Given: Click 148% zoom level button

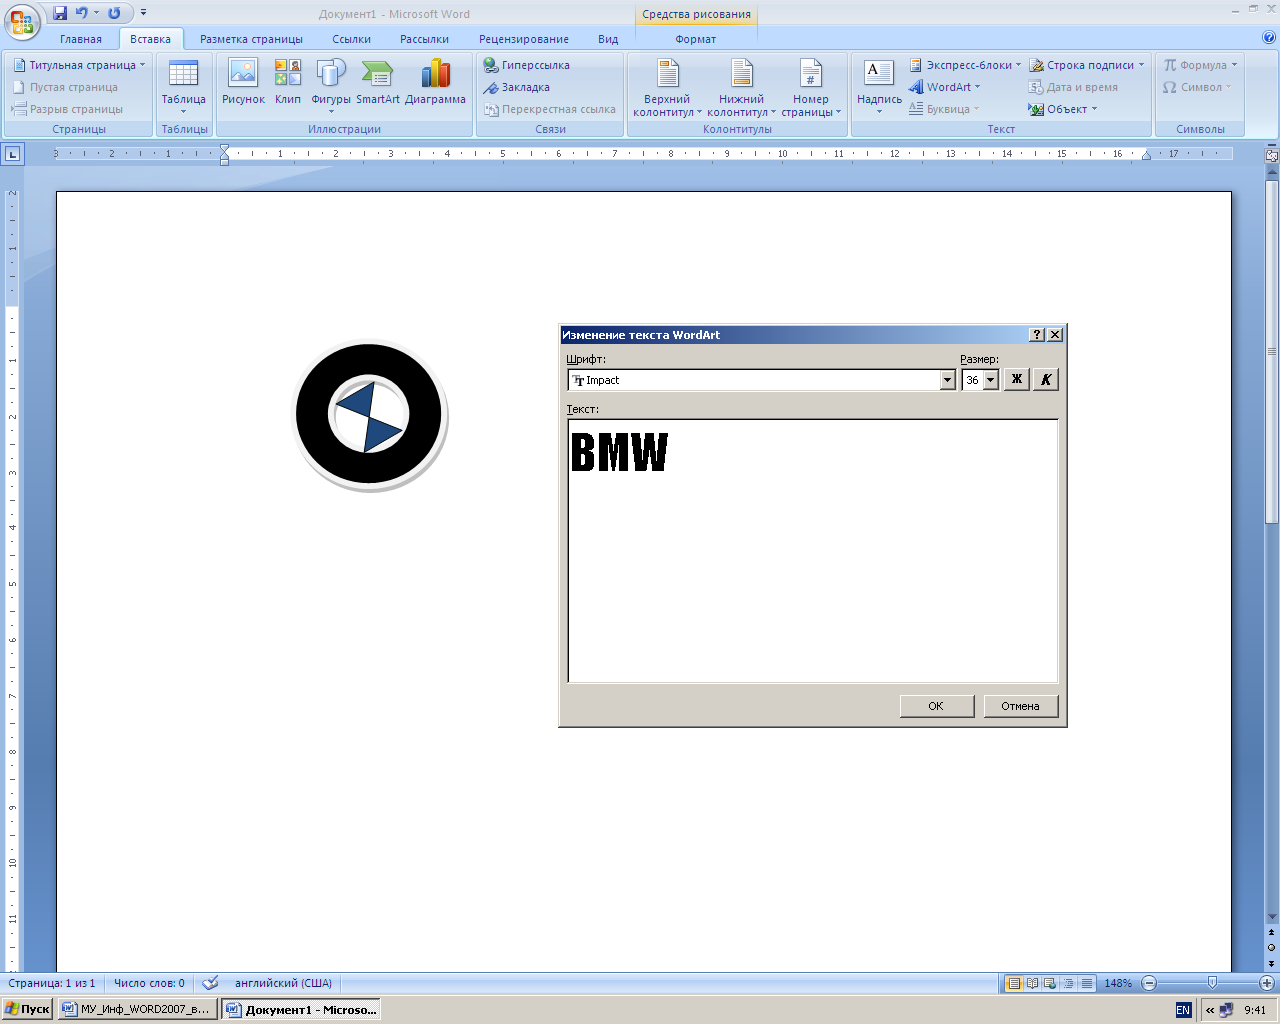Looking at the screenshot, I should click(x=1118, y=983).
